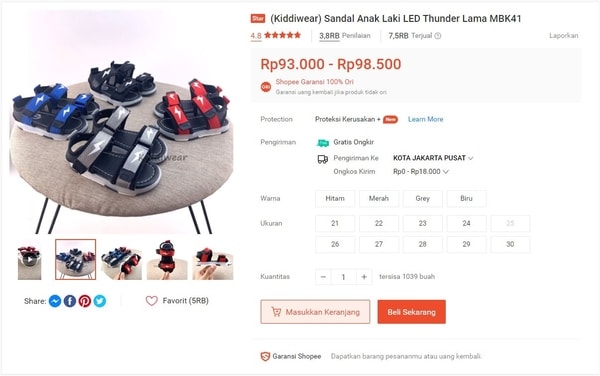This screenshot has height=376, width=600.
Task: Click the Terjual help question icon
Action: pos(438,36)
